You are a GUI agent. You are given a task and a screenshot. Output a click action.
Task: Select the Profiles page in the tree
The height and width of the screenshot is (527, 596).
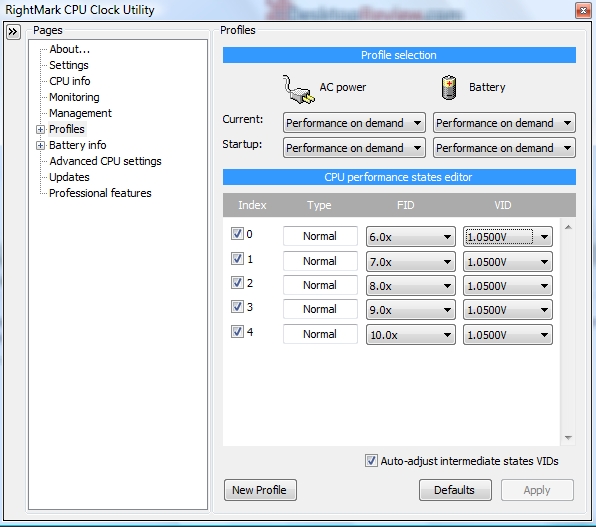(67, 129)
